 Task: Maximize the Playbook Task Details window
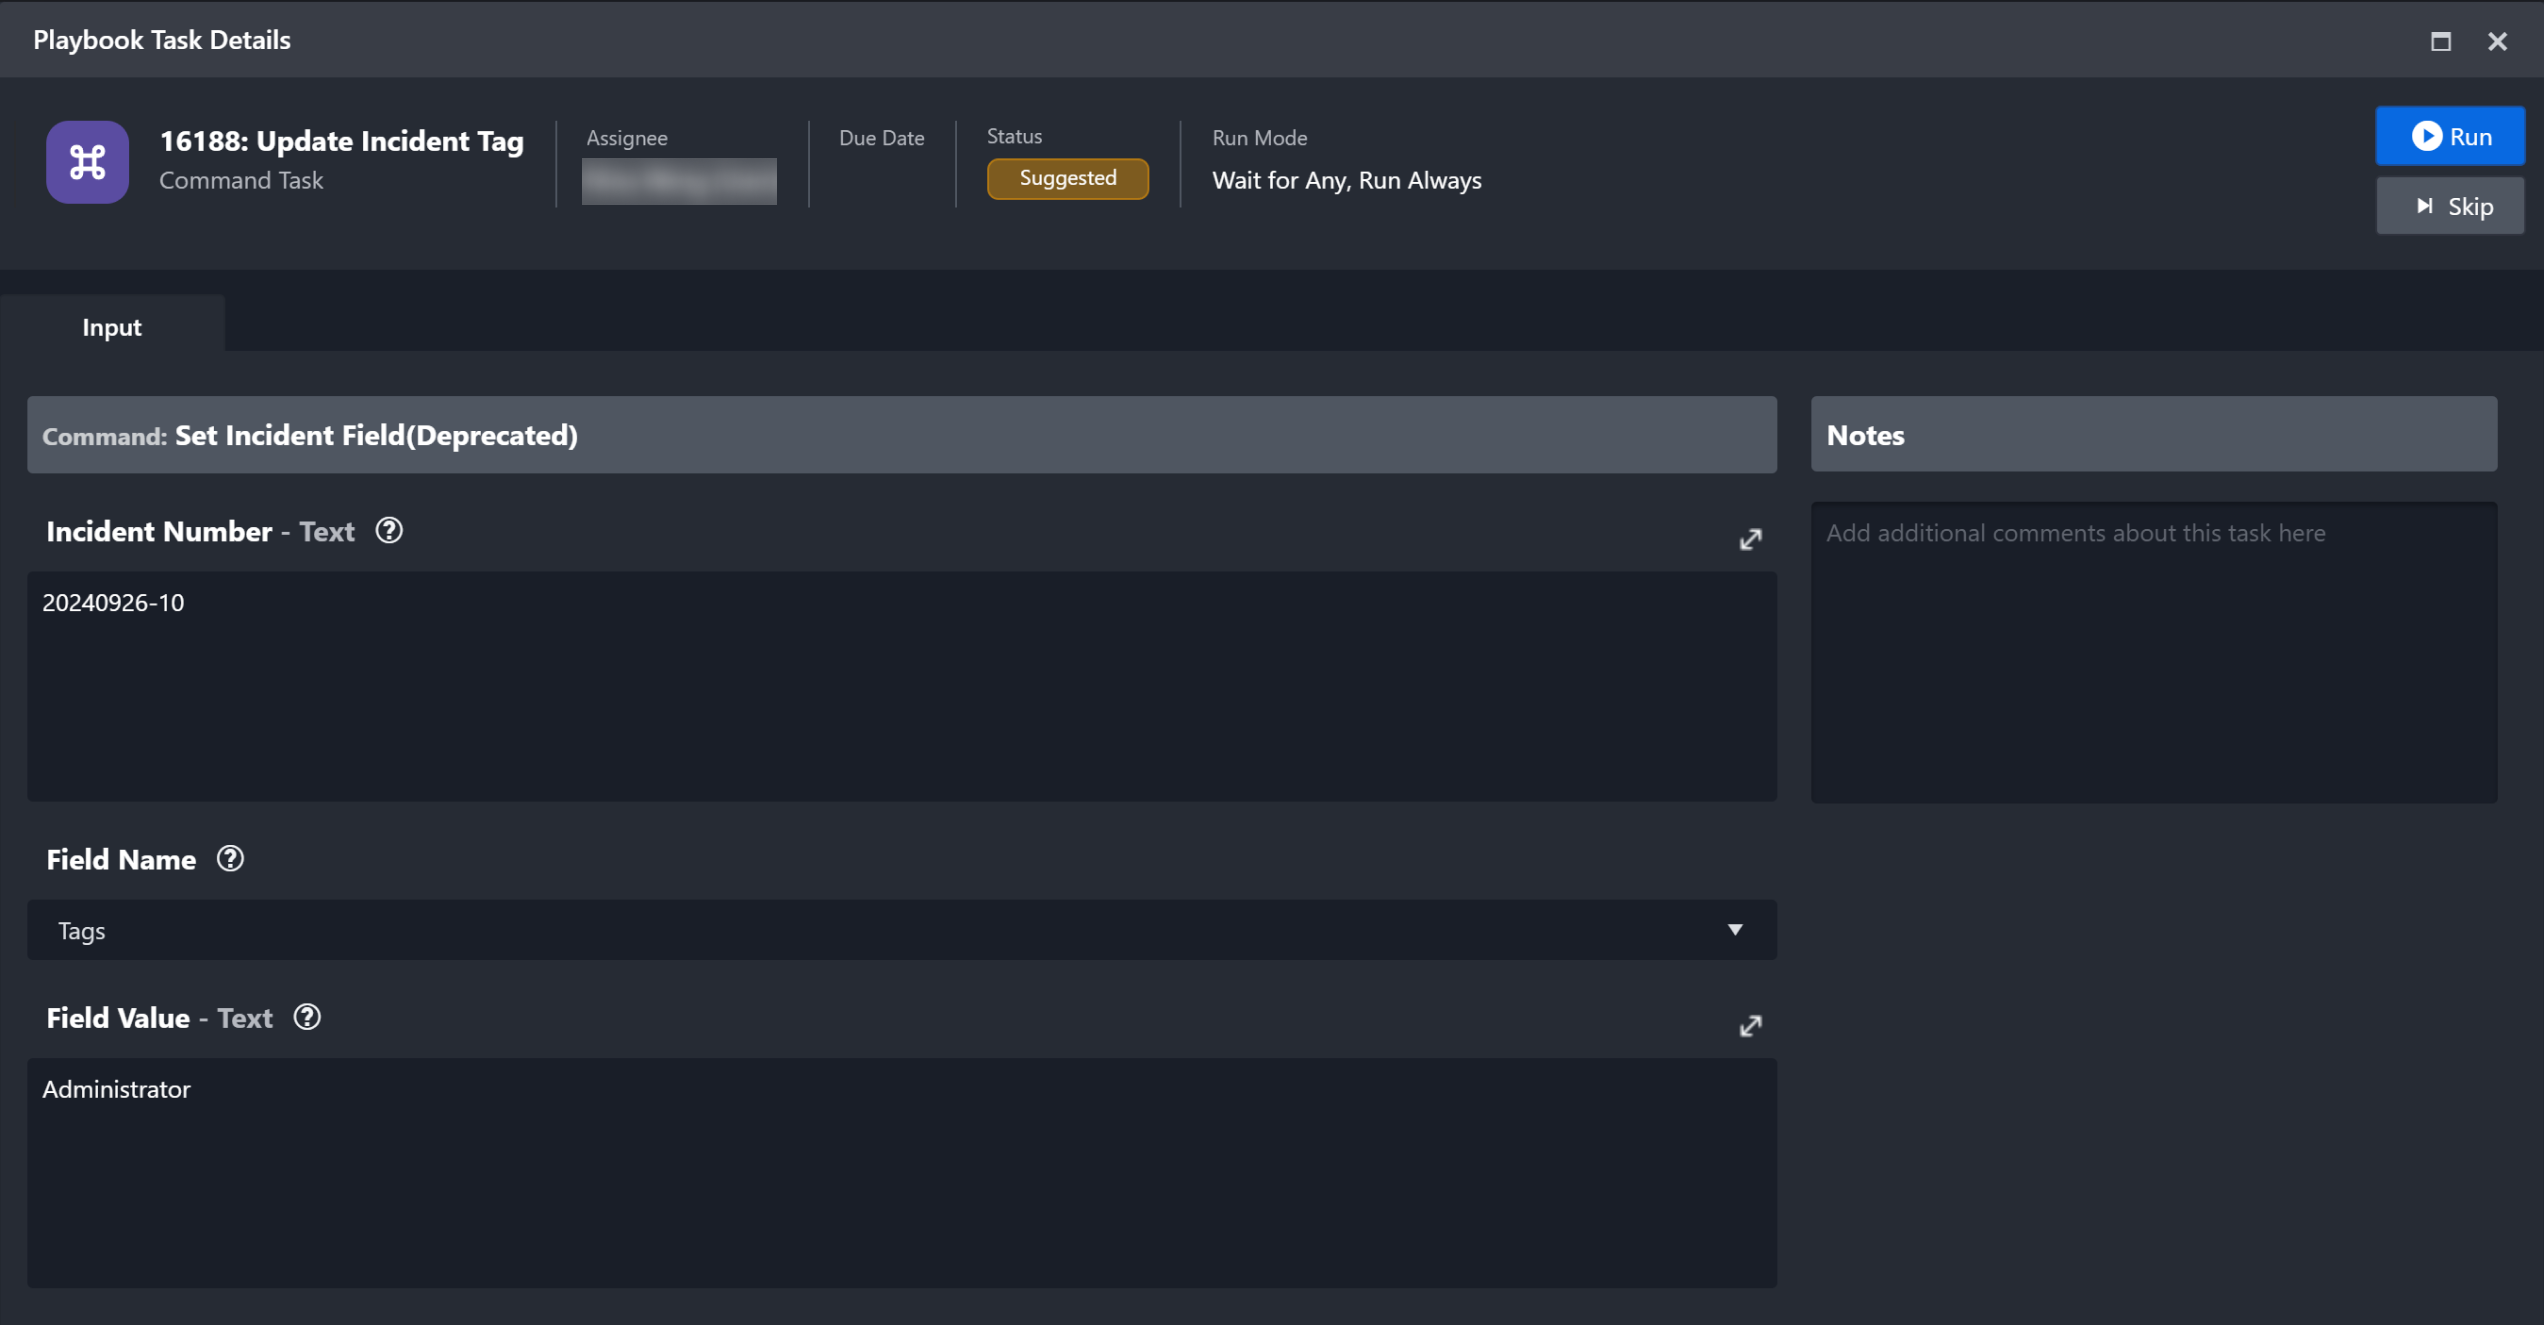tap(2441, 41)
